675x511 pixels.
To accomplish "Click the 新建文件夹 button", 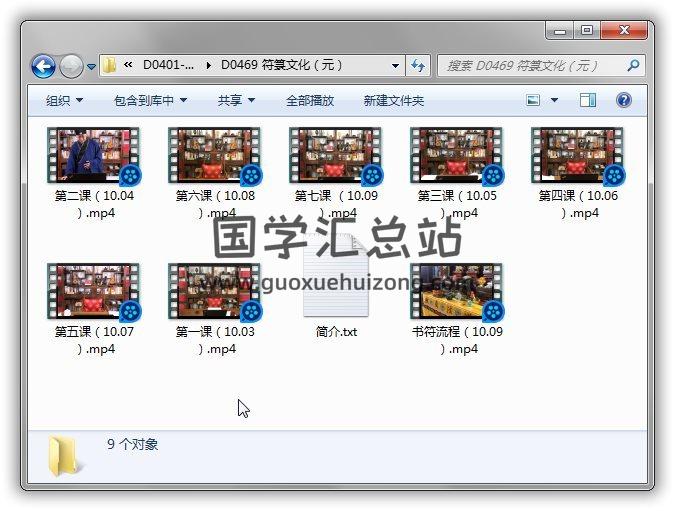I will pyautogui.click(x=393, y=100).
